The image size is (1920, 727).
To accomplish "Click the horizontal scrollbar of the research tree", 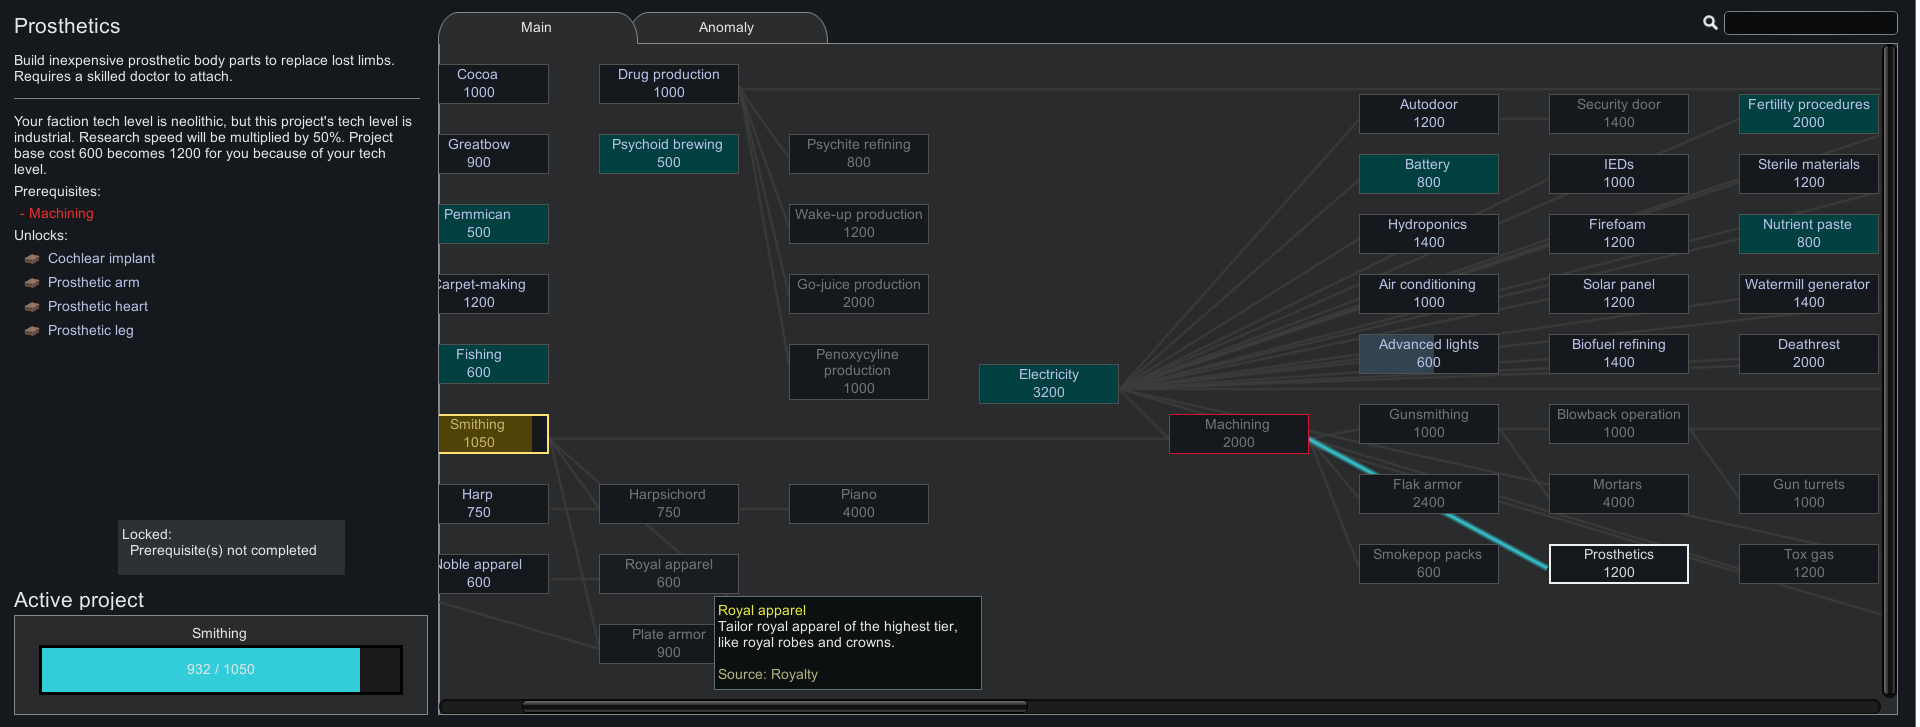I will [x=775, y=706].
